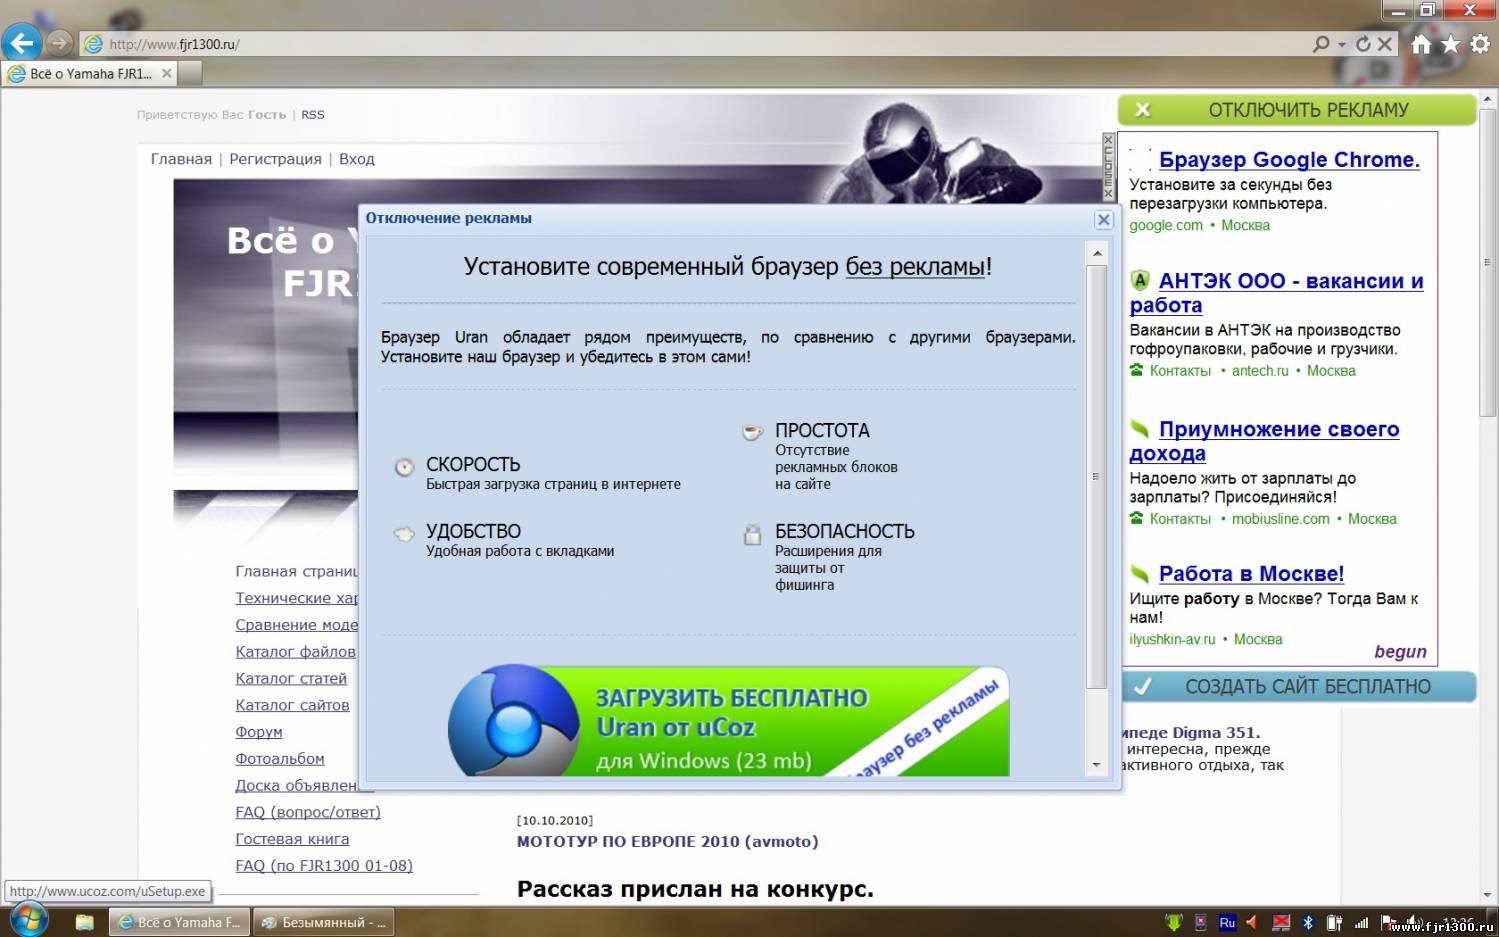Image resolution: width=1499 pixels, height=937 pixels.
Task: Open the 'Браузер Google Chrome.' ad link
Action: (1289, 160)
